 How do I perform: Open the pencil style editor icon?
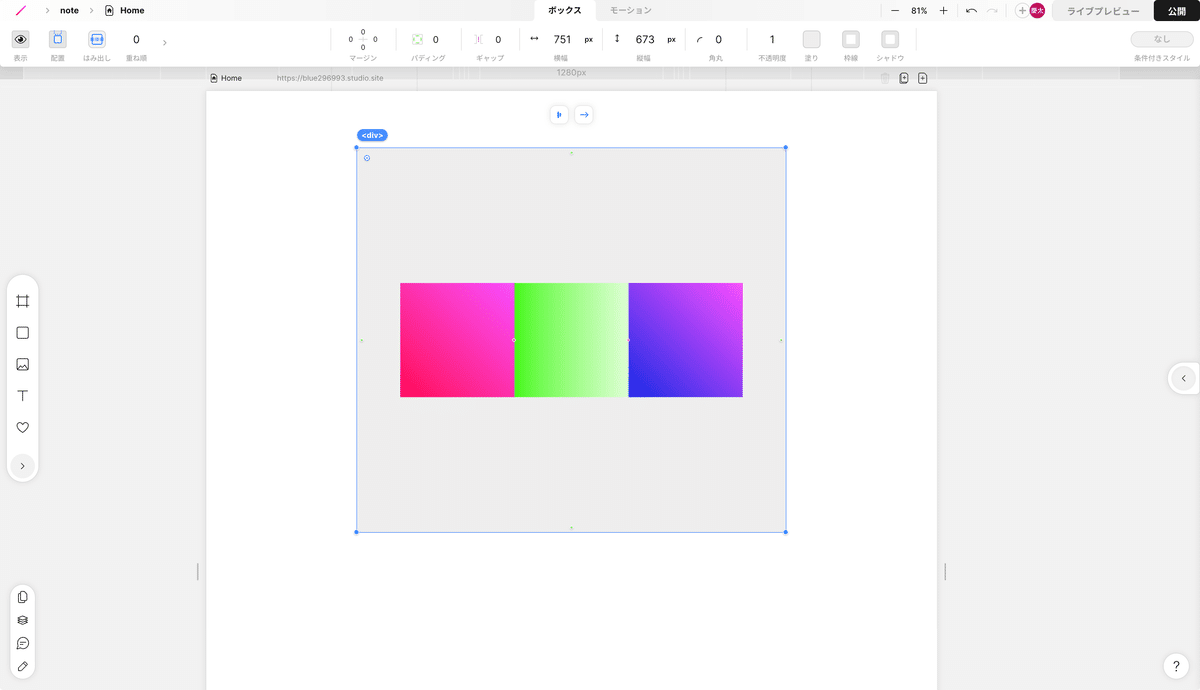22,666
